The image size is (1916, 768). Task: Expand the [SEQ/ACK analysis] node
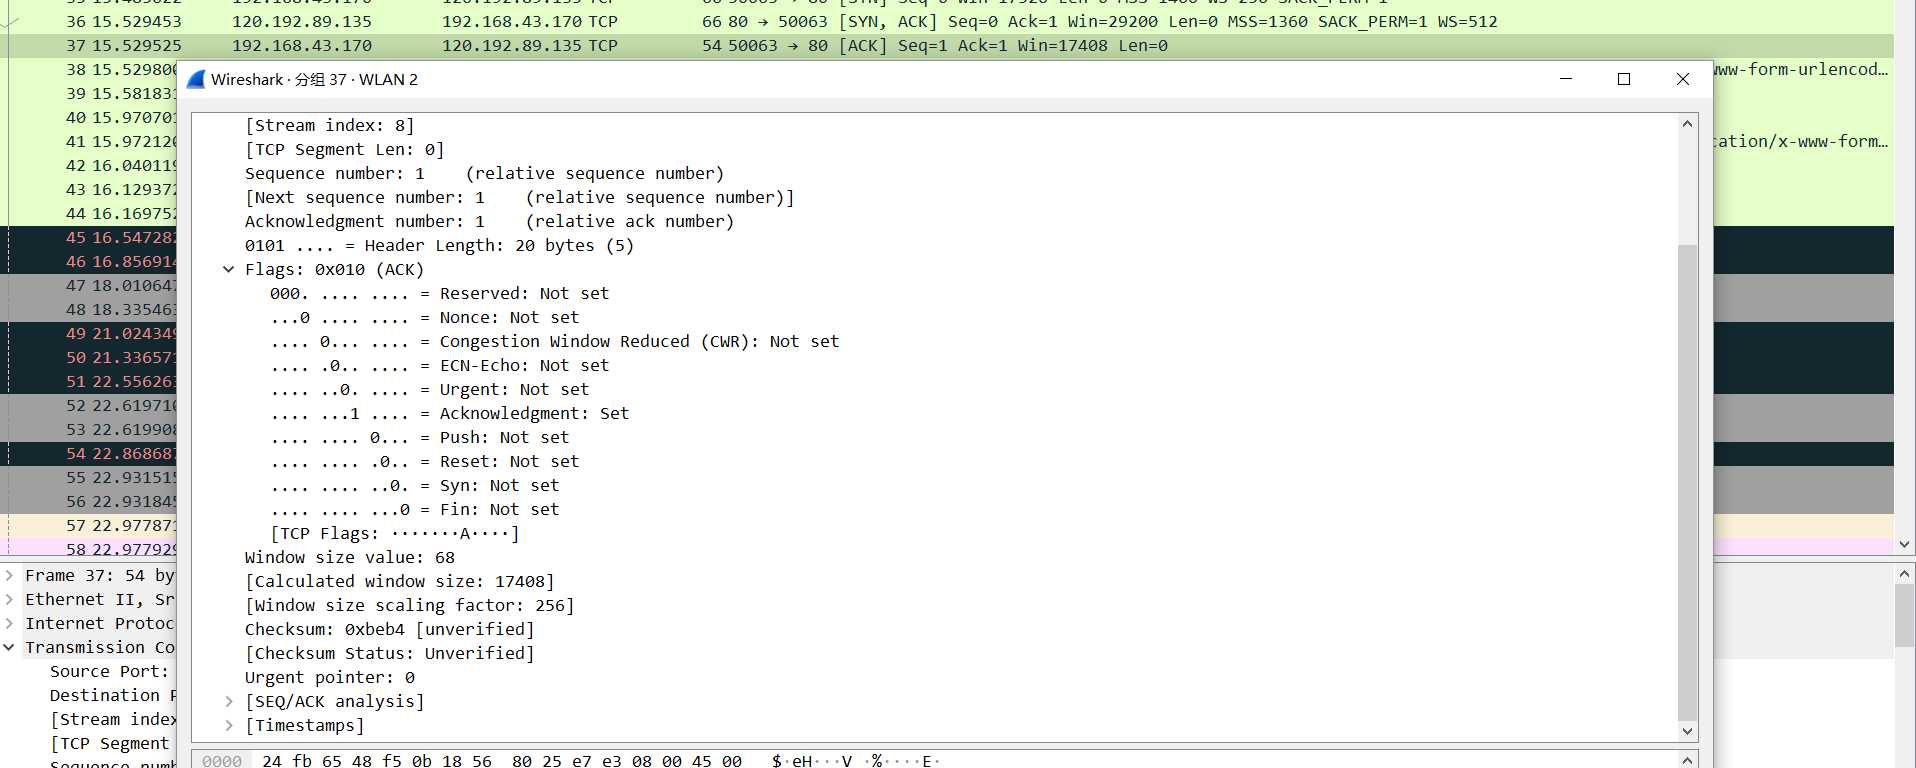(x=228, y=701)
